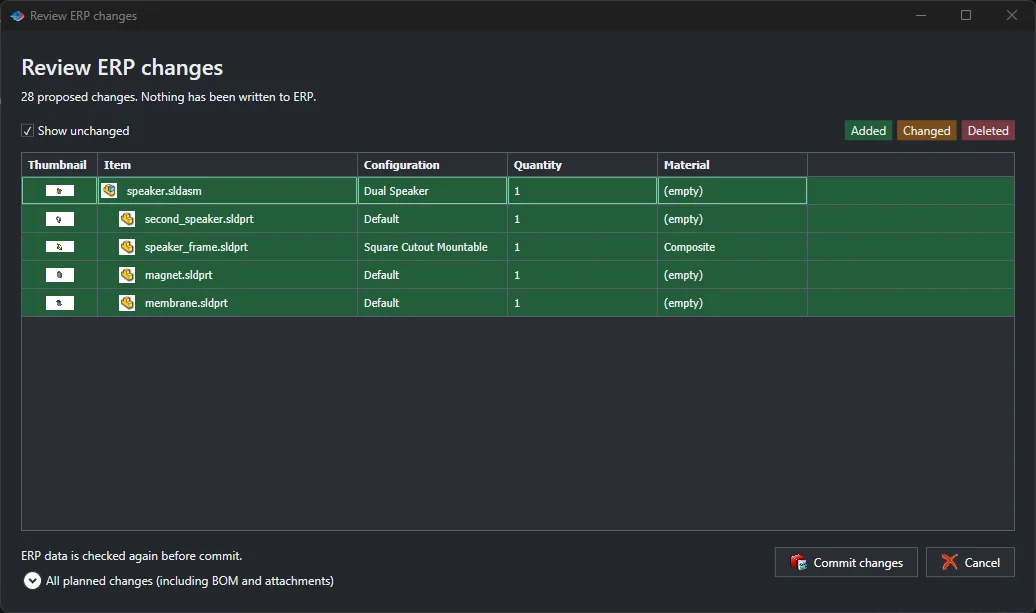Screen dimensions: 1036x613
Task: Open the second_speaker.sldprt thumbnail
Action: pos(59,219)
